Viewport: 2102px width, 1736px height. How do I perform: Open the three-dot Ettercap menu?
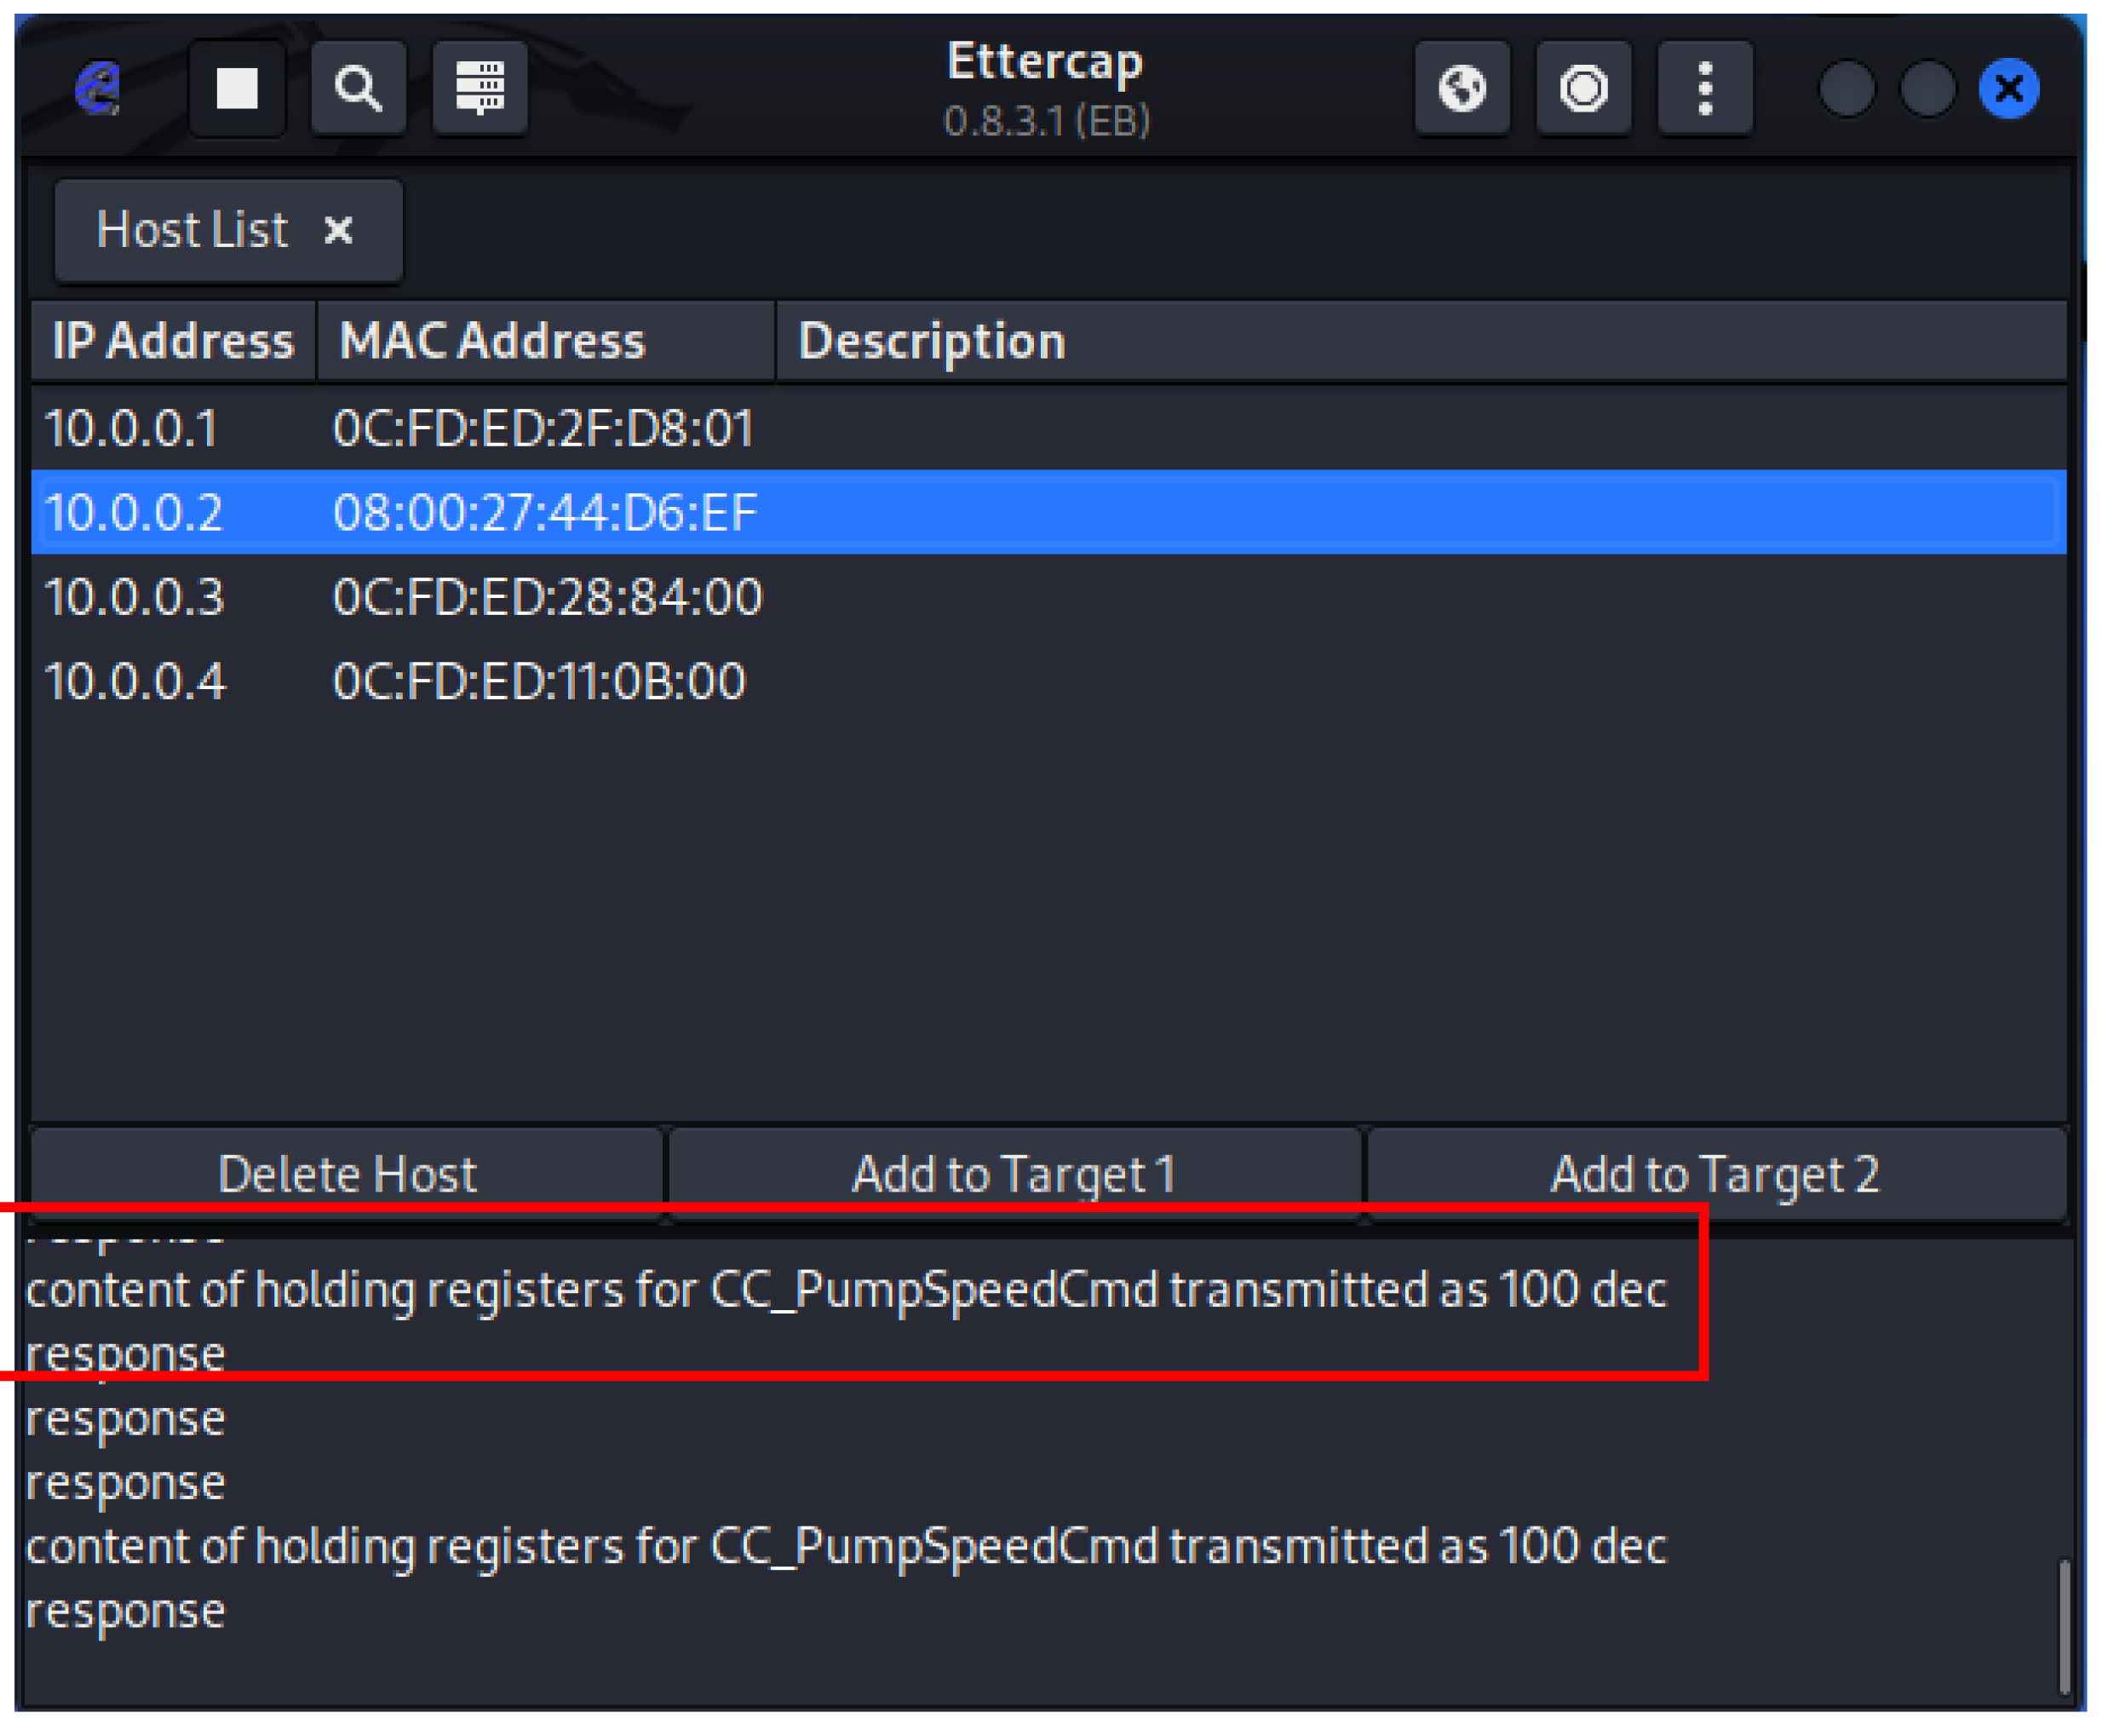(x=1704, y=88)
